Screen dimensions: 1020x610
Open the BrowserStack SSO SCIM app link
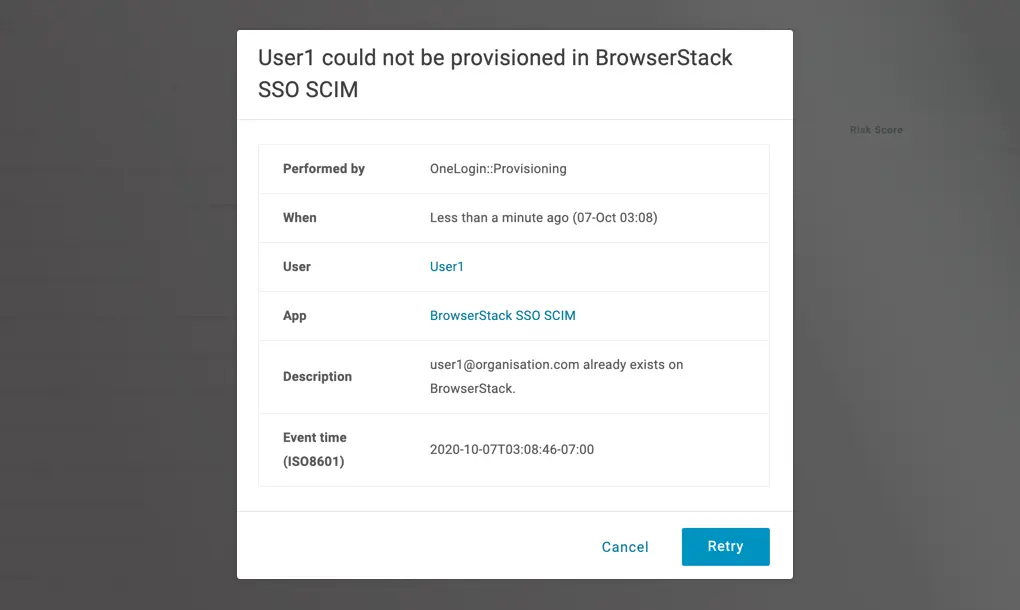pos(502,316)
